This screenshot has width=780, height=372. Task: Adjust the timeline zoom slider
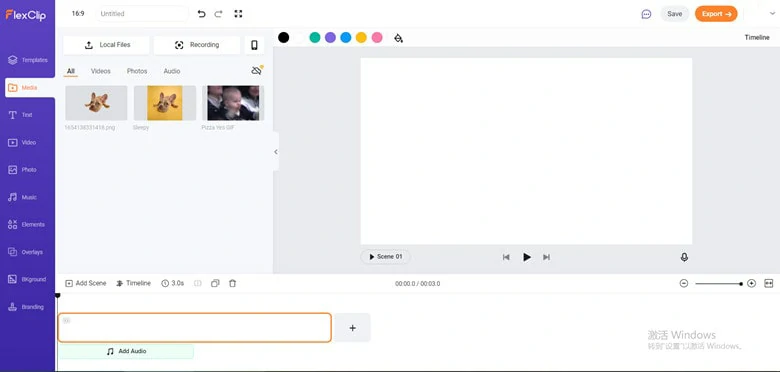(719, 284)
